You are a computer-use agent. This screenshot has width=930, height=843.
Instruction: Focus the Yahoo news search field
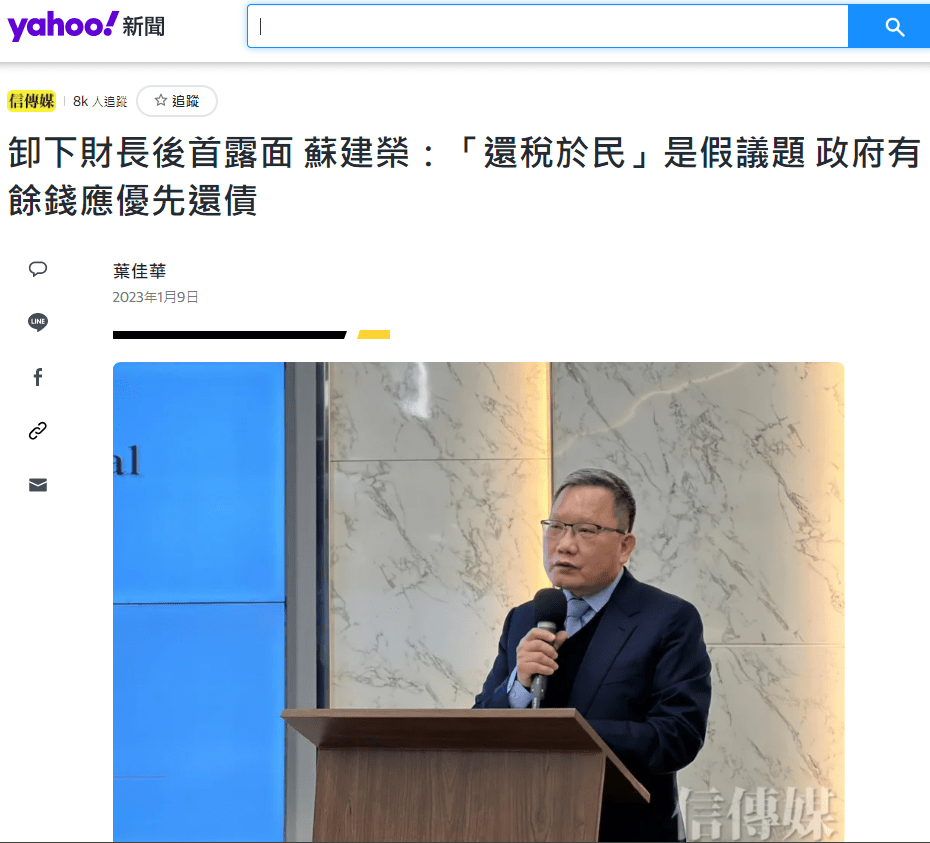(548, 26)
